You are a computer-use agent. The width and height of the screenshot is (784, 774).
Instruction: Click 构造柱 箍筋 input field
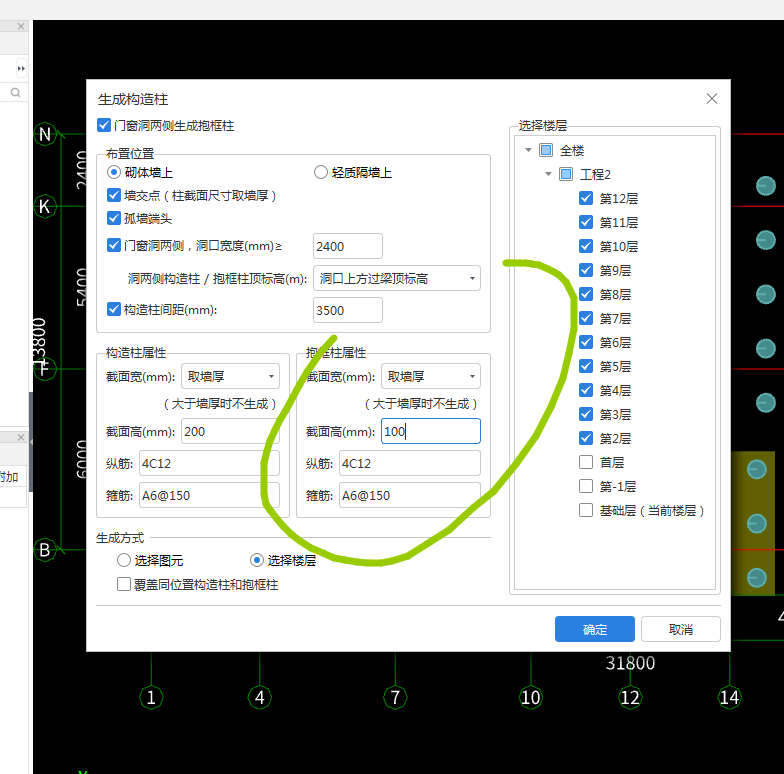(x=209, y=495)
